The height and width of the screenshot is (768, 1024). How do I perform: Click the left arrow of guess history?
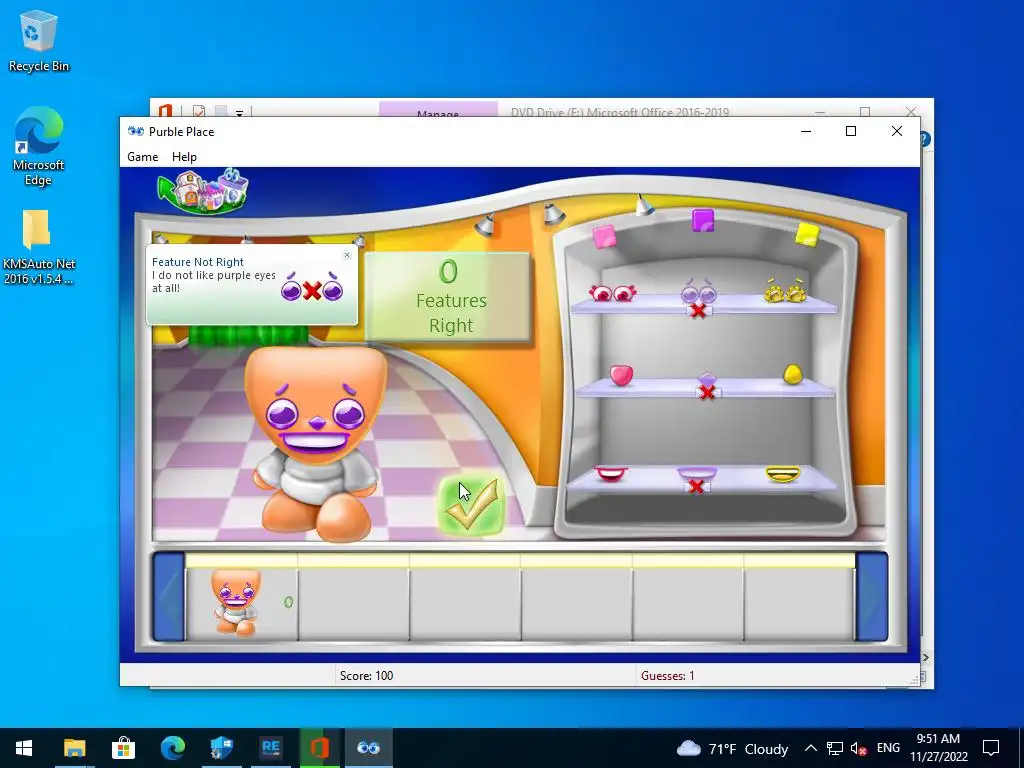tap(169, 597)
